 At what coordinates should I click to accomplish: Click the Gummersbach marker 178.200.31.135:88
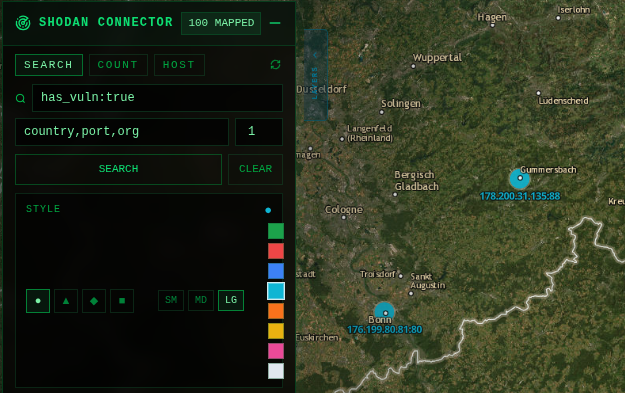(519, 178)
